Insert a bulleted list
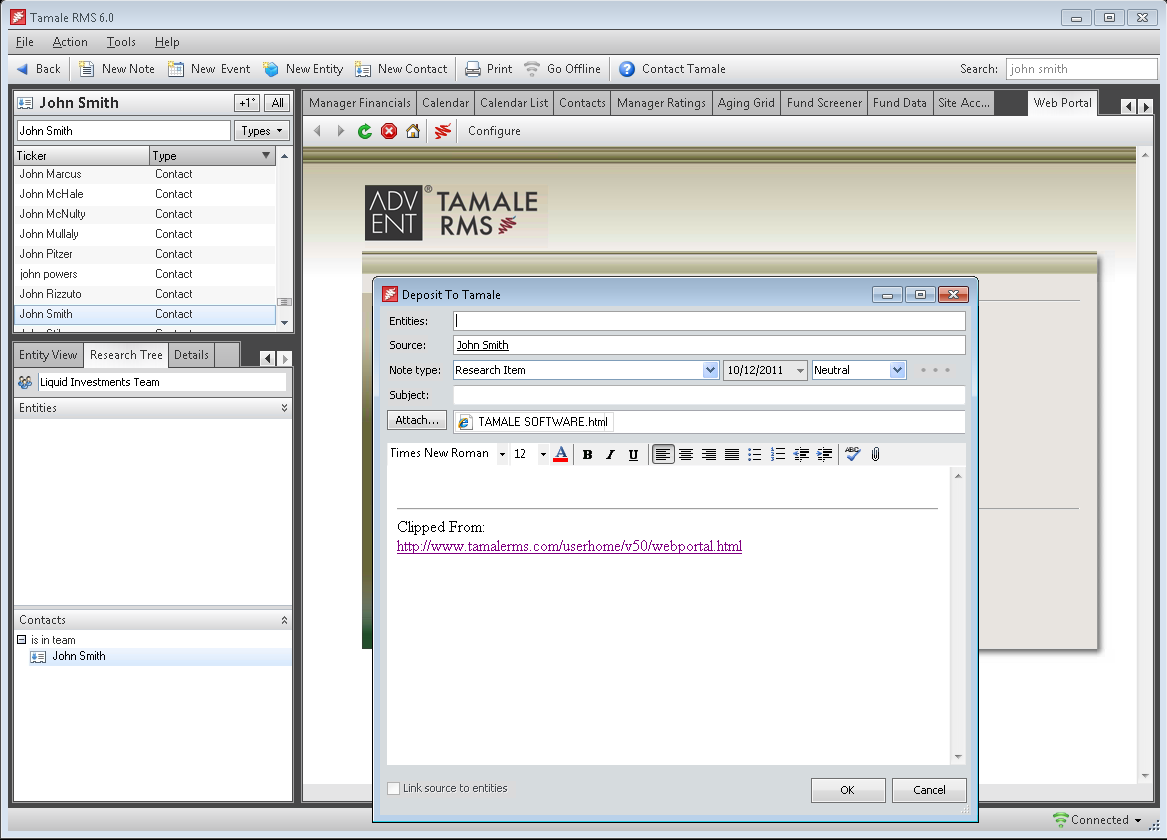1167x840 pixels. pos(755,455)
